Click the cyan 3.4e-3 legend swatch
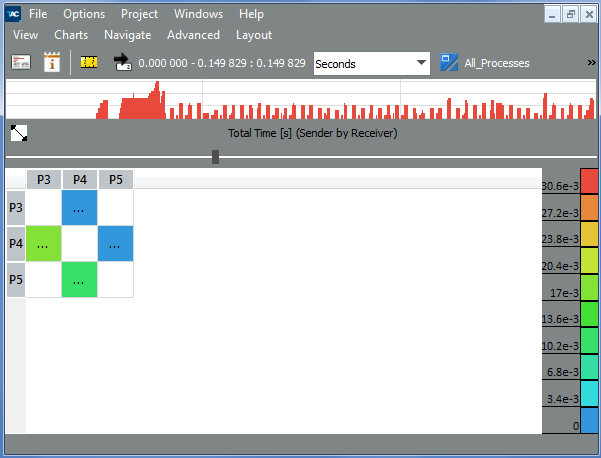The height and width of the screenshot is (458, 601). point(589,394)
